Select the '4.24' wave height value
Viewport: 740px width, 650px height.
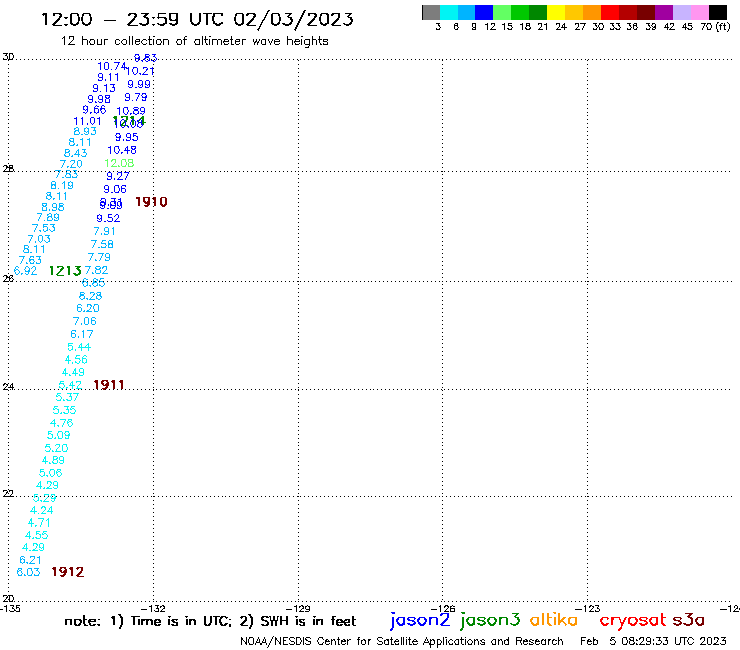click(42, 510)
